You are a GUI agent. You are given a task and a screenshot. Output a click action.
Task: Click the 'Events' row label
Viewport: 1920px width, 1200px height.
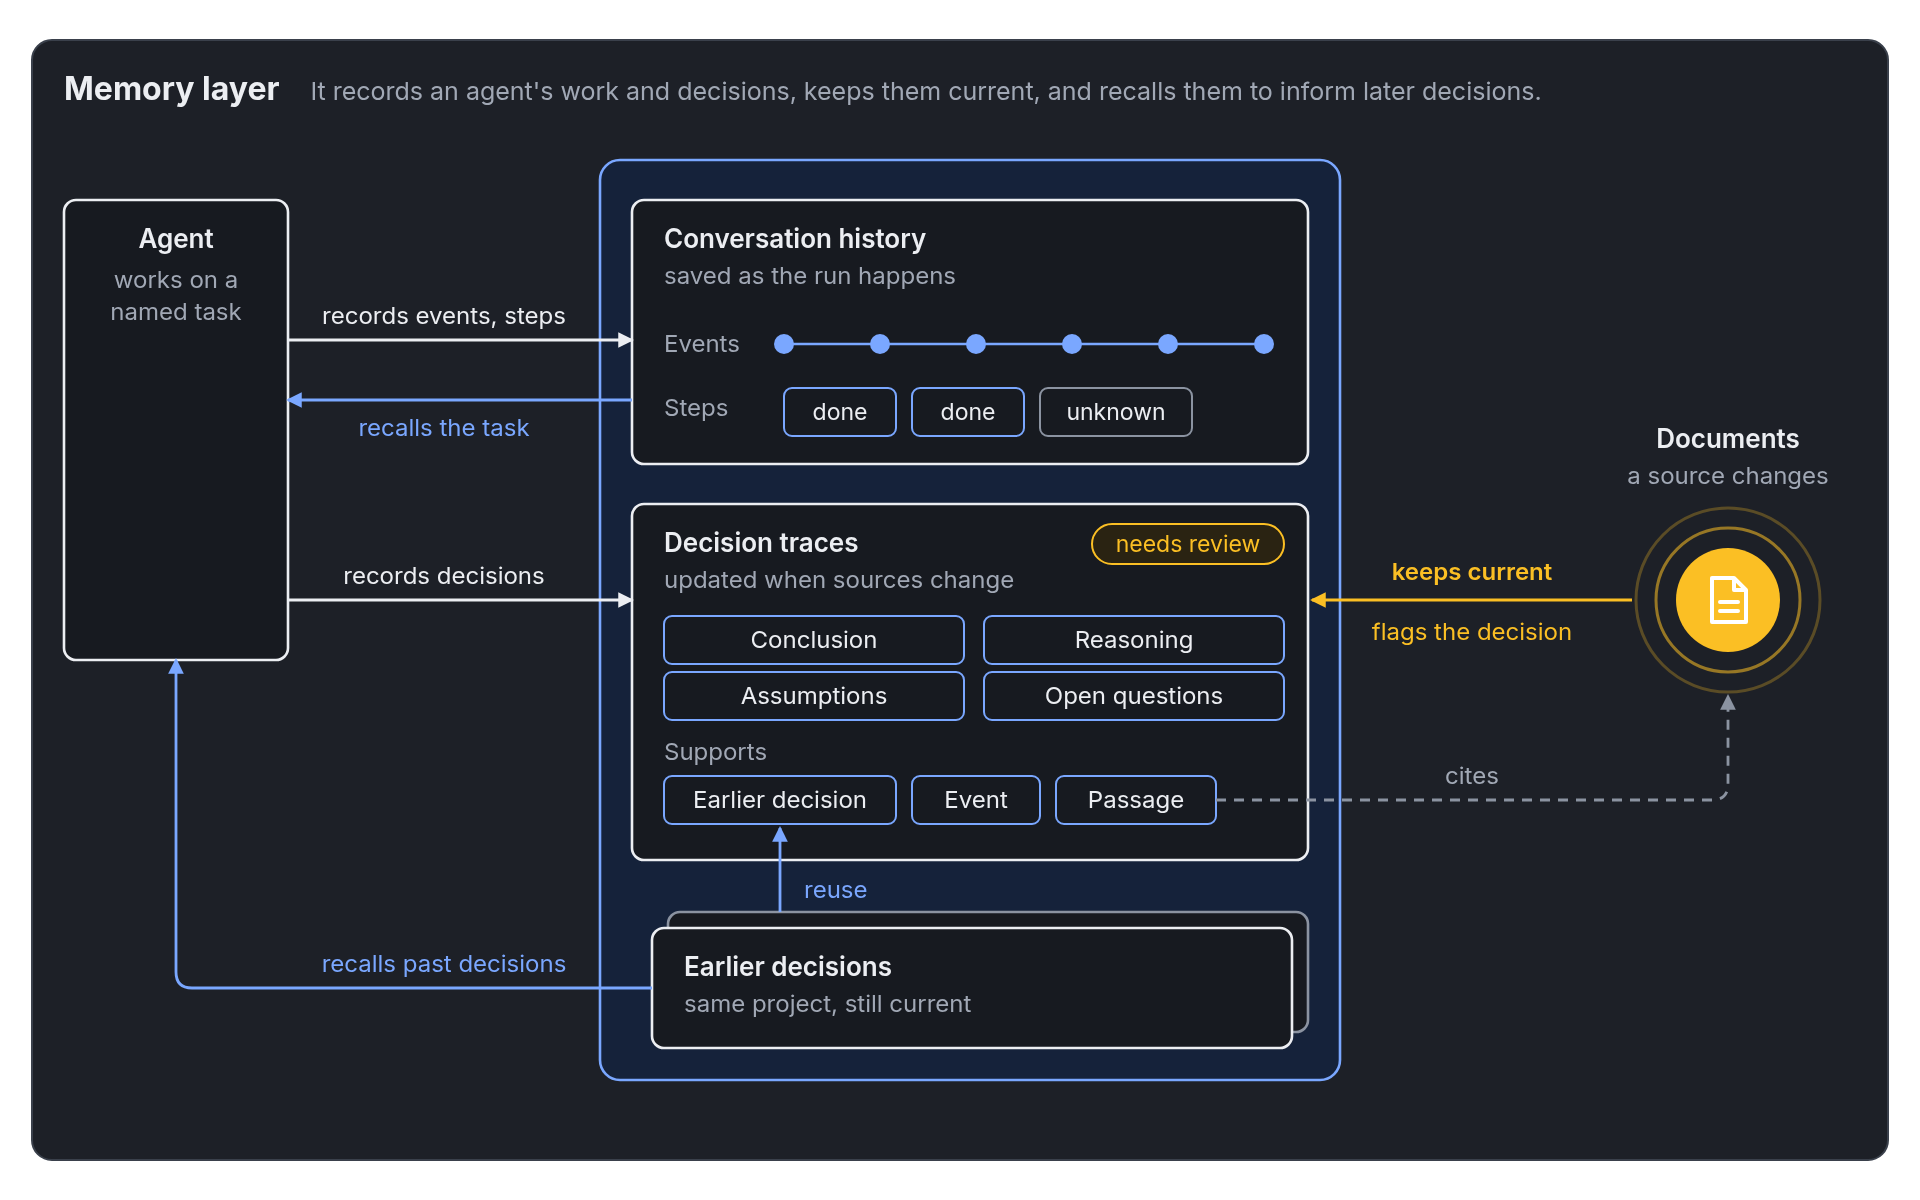tap(701, 344)
